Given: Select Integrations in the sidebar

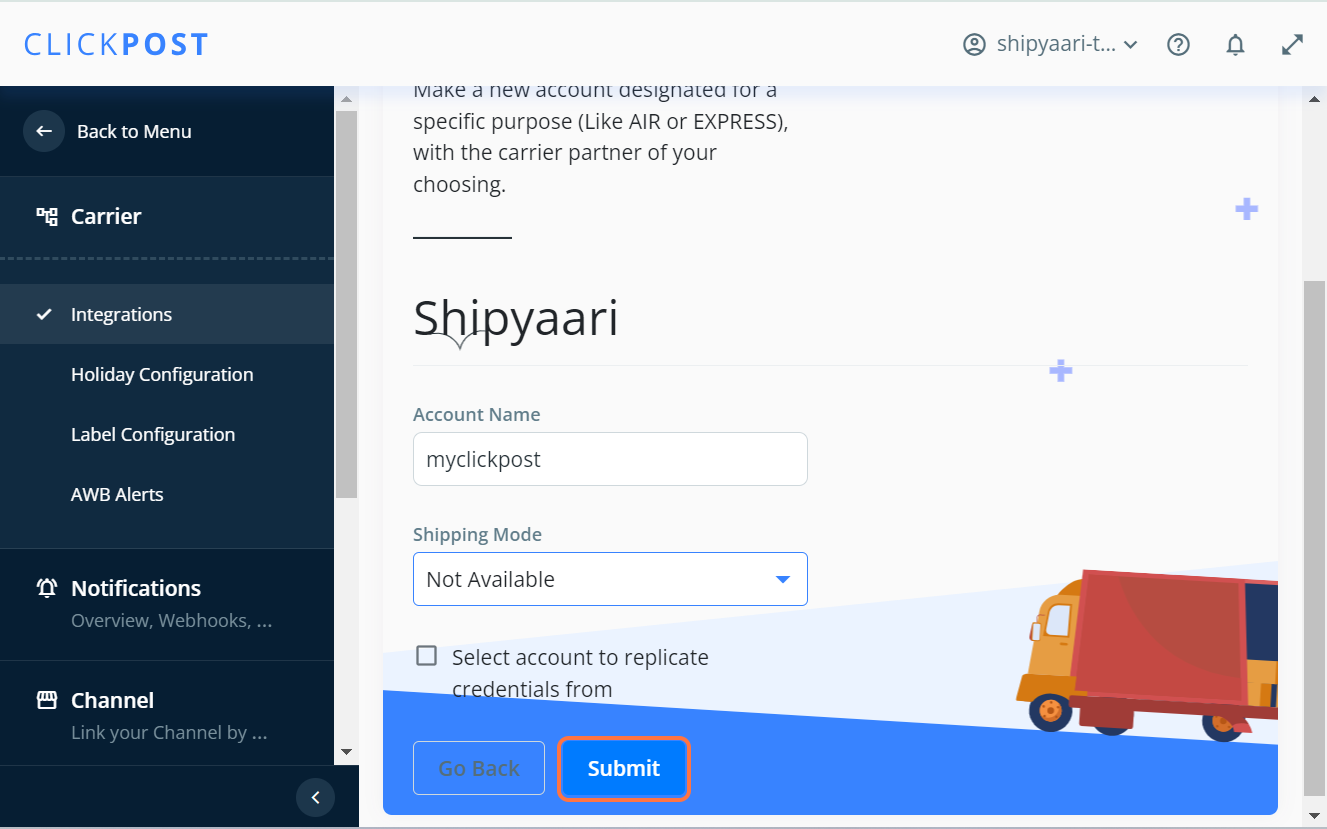Looking at the screenshot, I should click(167, 314).
